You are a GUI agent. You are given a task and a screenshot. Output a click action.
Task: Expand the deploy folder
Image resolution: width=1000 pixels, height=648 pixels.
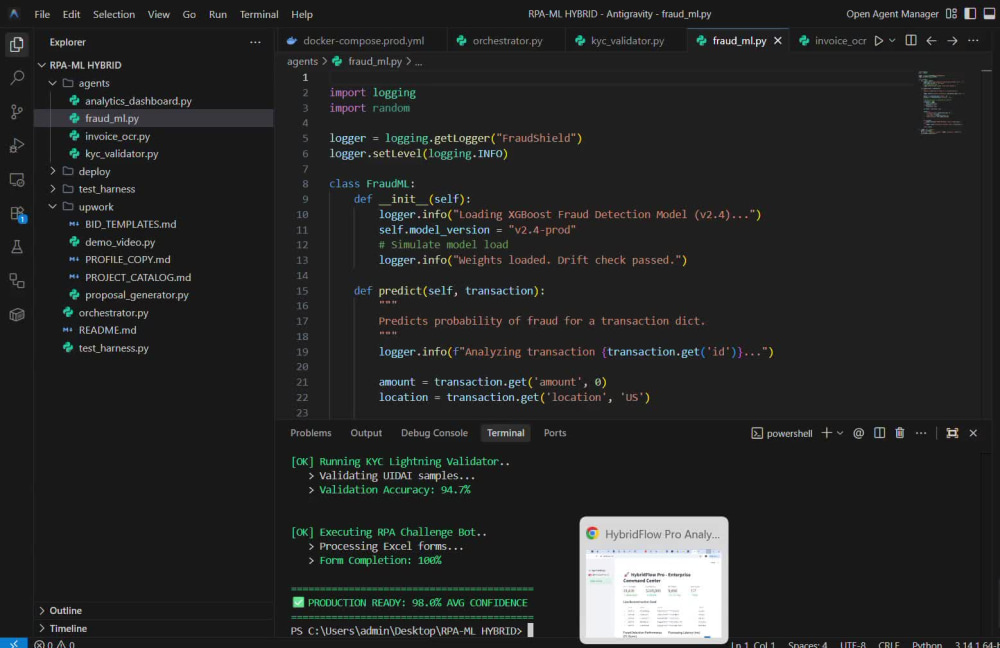(x=53, y=171)
